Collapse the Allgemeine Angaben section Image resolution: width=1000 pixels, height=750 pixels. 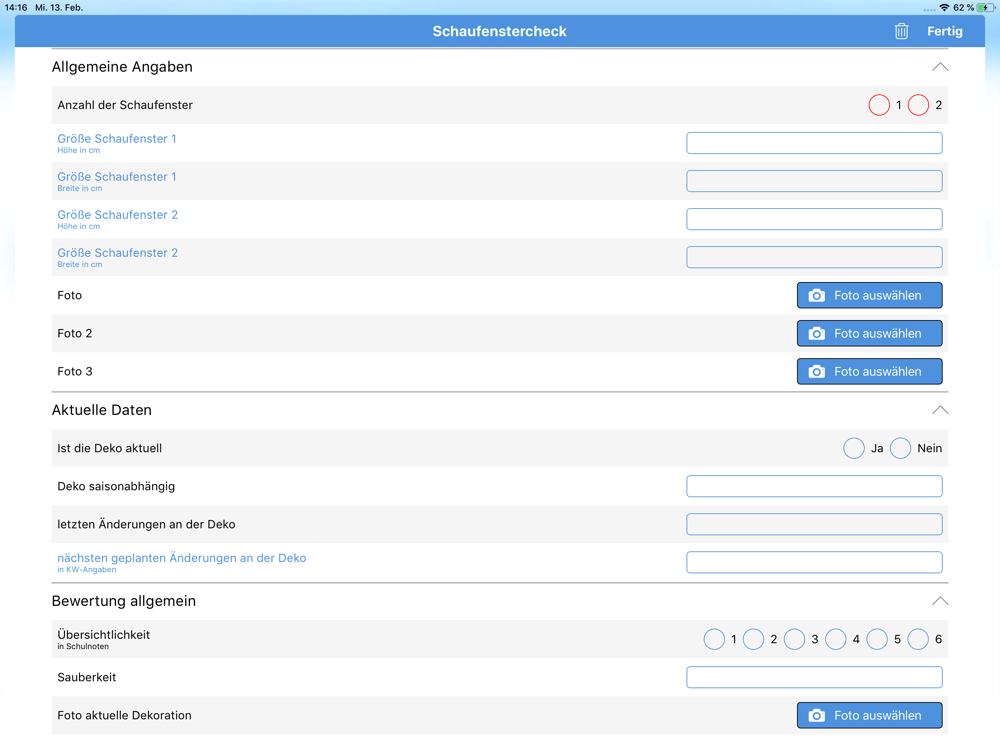940,67
